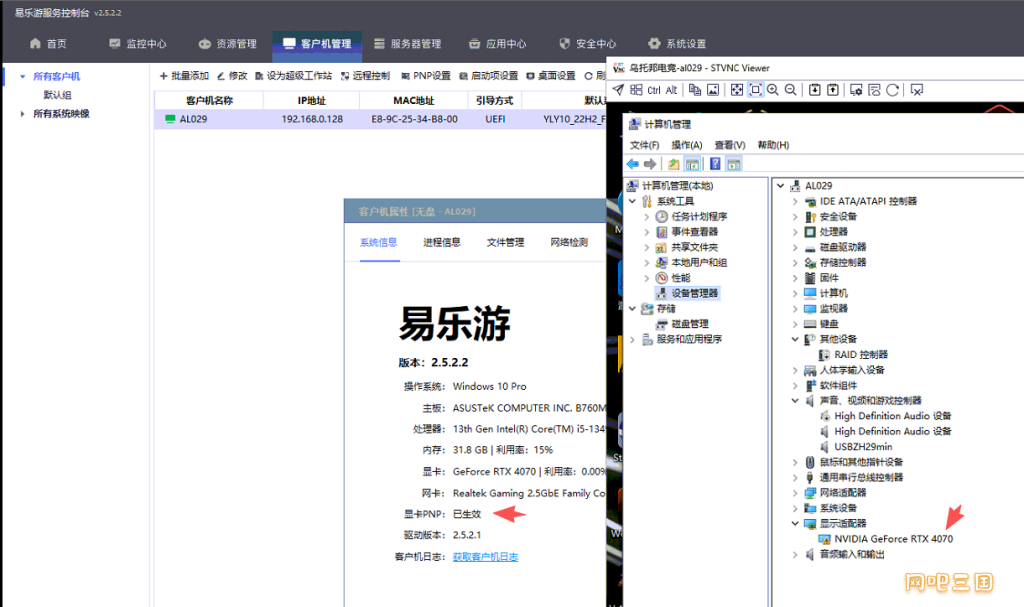Click the IP地址 column header

point(312,101)
